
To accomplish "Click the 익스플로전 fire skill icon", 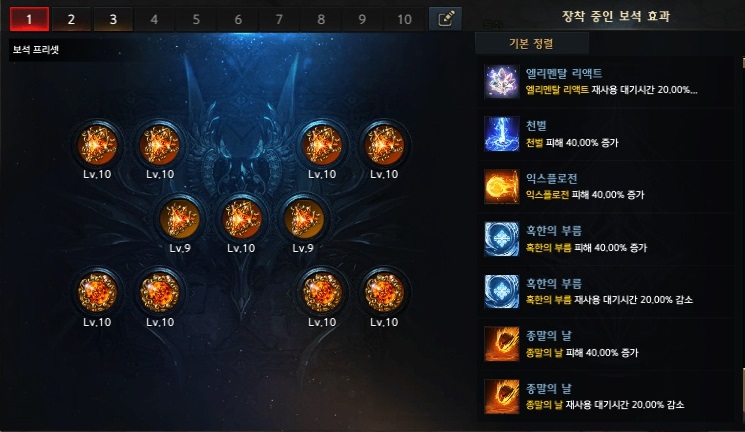I will coord(501,186).
